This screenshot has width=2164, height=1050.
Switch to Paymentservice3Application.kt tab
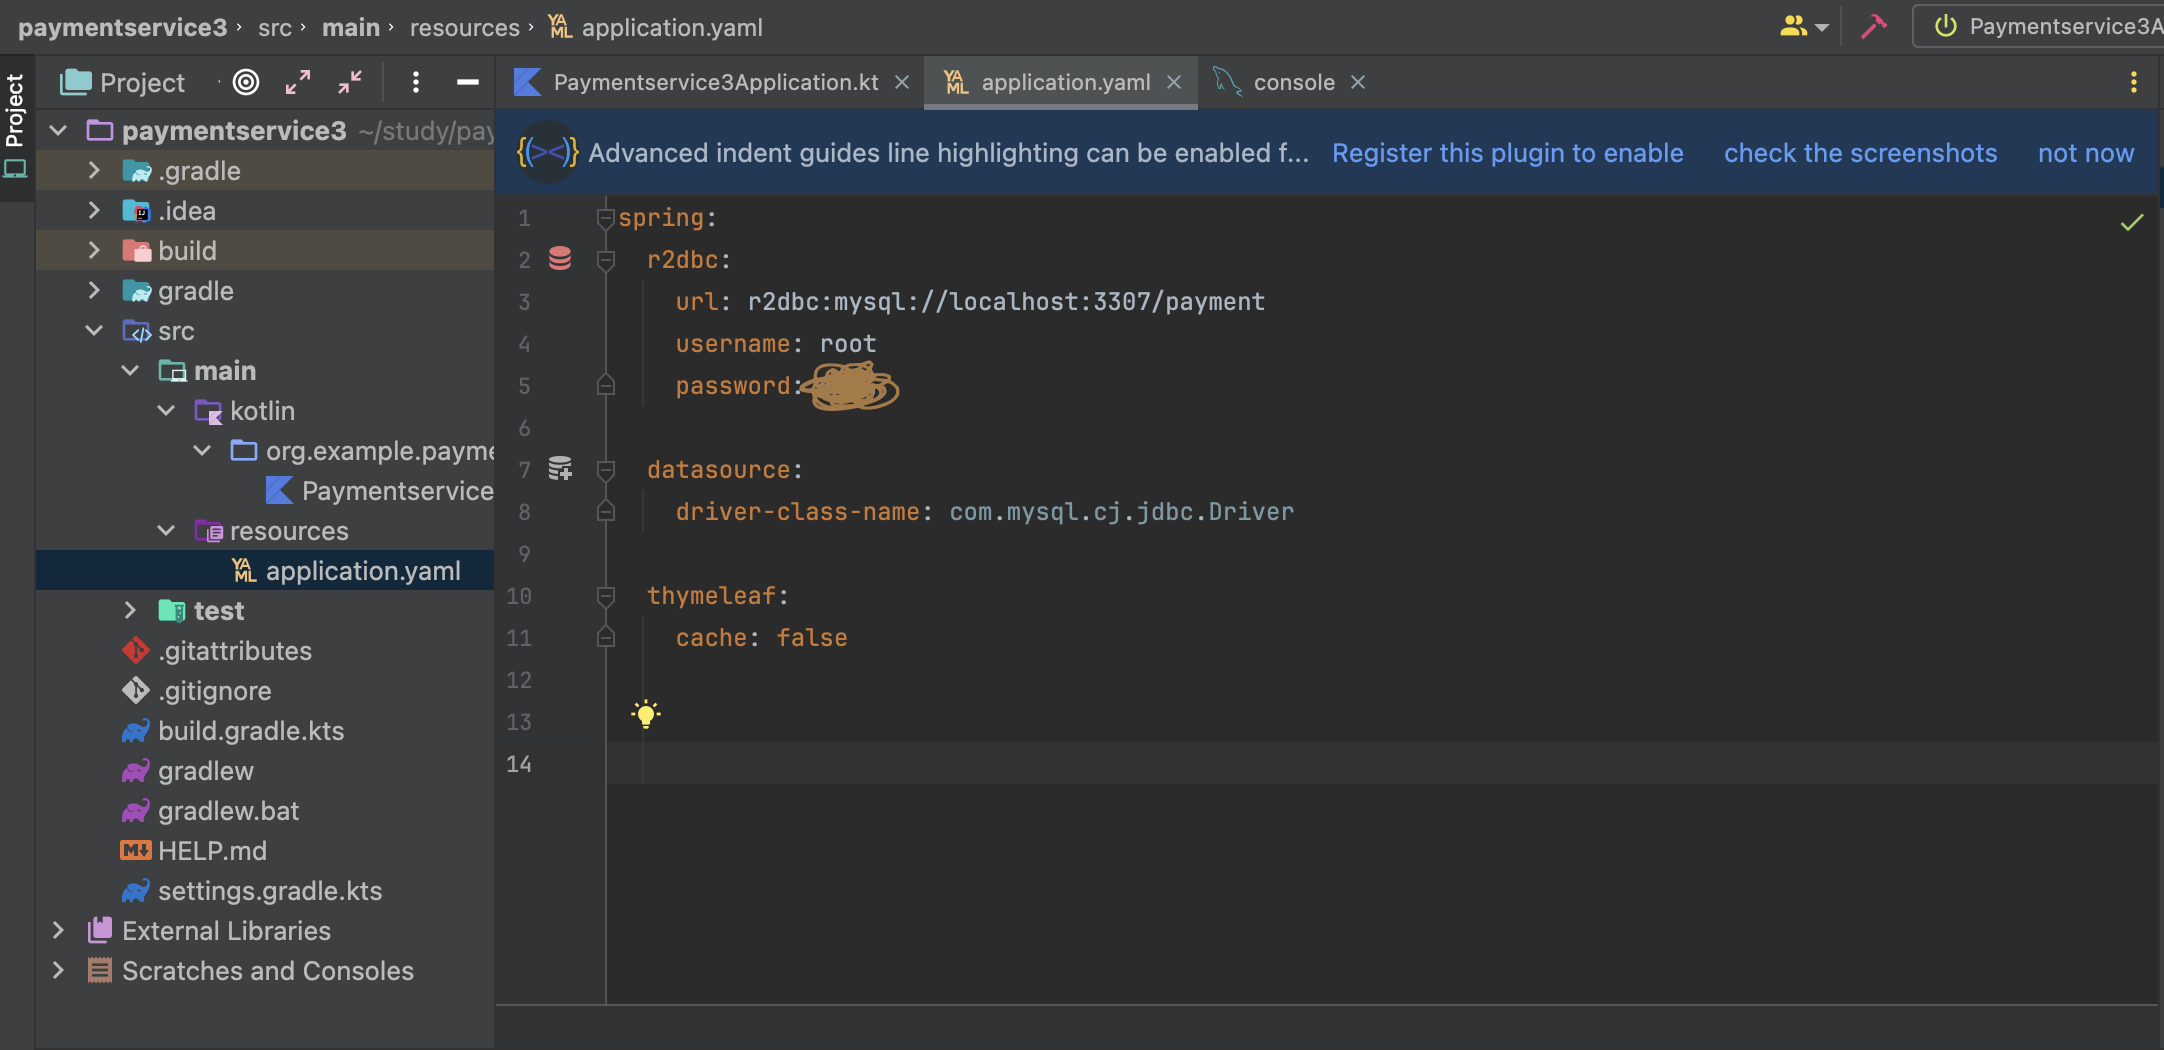[x=714, y=82]
